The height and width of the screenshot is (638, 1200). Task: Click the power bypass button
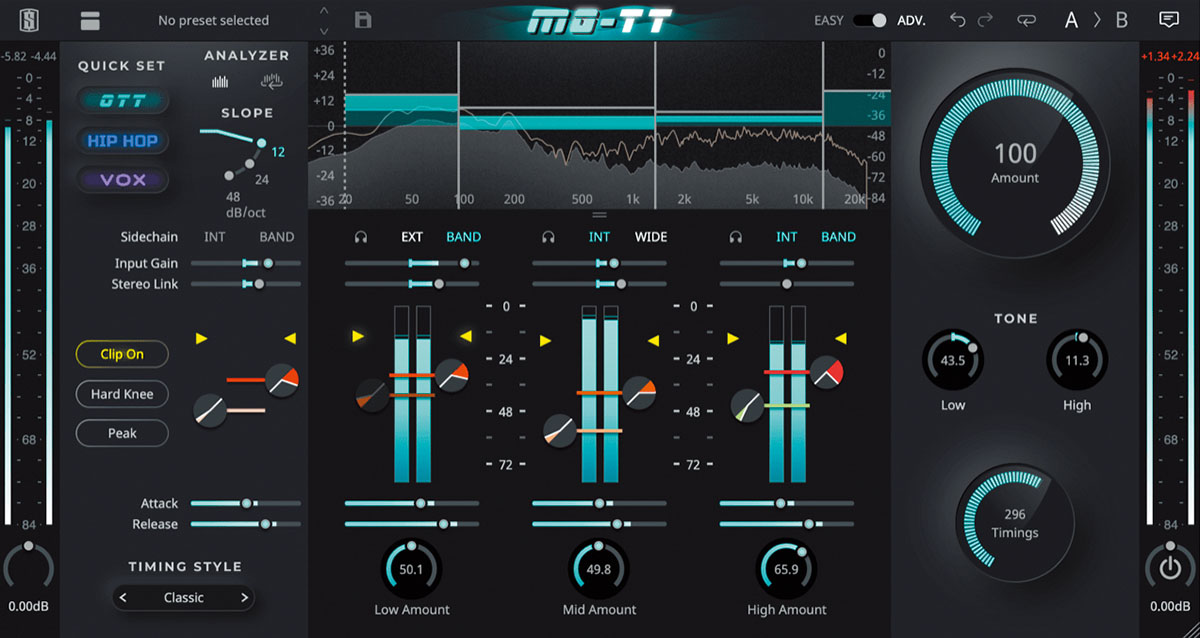(1169, 569)
